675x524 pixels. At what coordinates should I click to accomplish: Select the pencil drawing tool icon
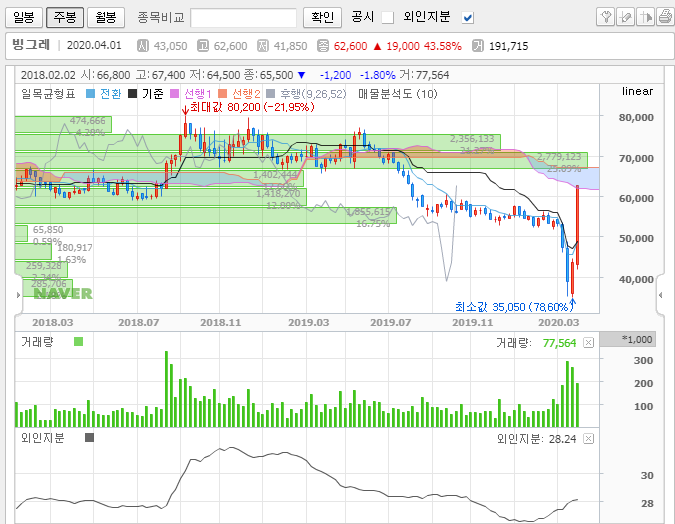[x=625, y=17]
